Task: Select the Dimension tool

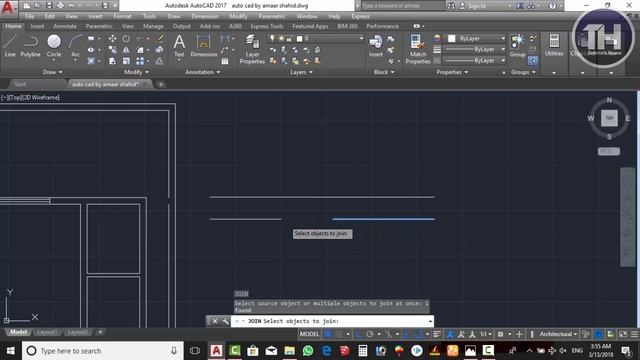Action: [x=203, y=45]
